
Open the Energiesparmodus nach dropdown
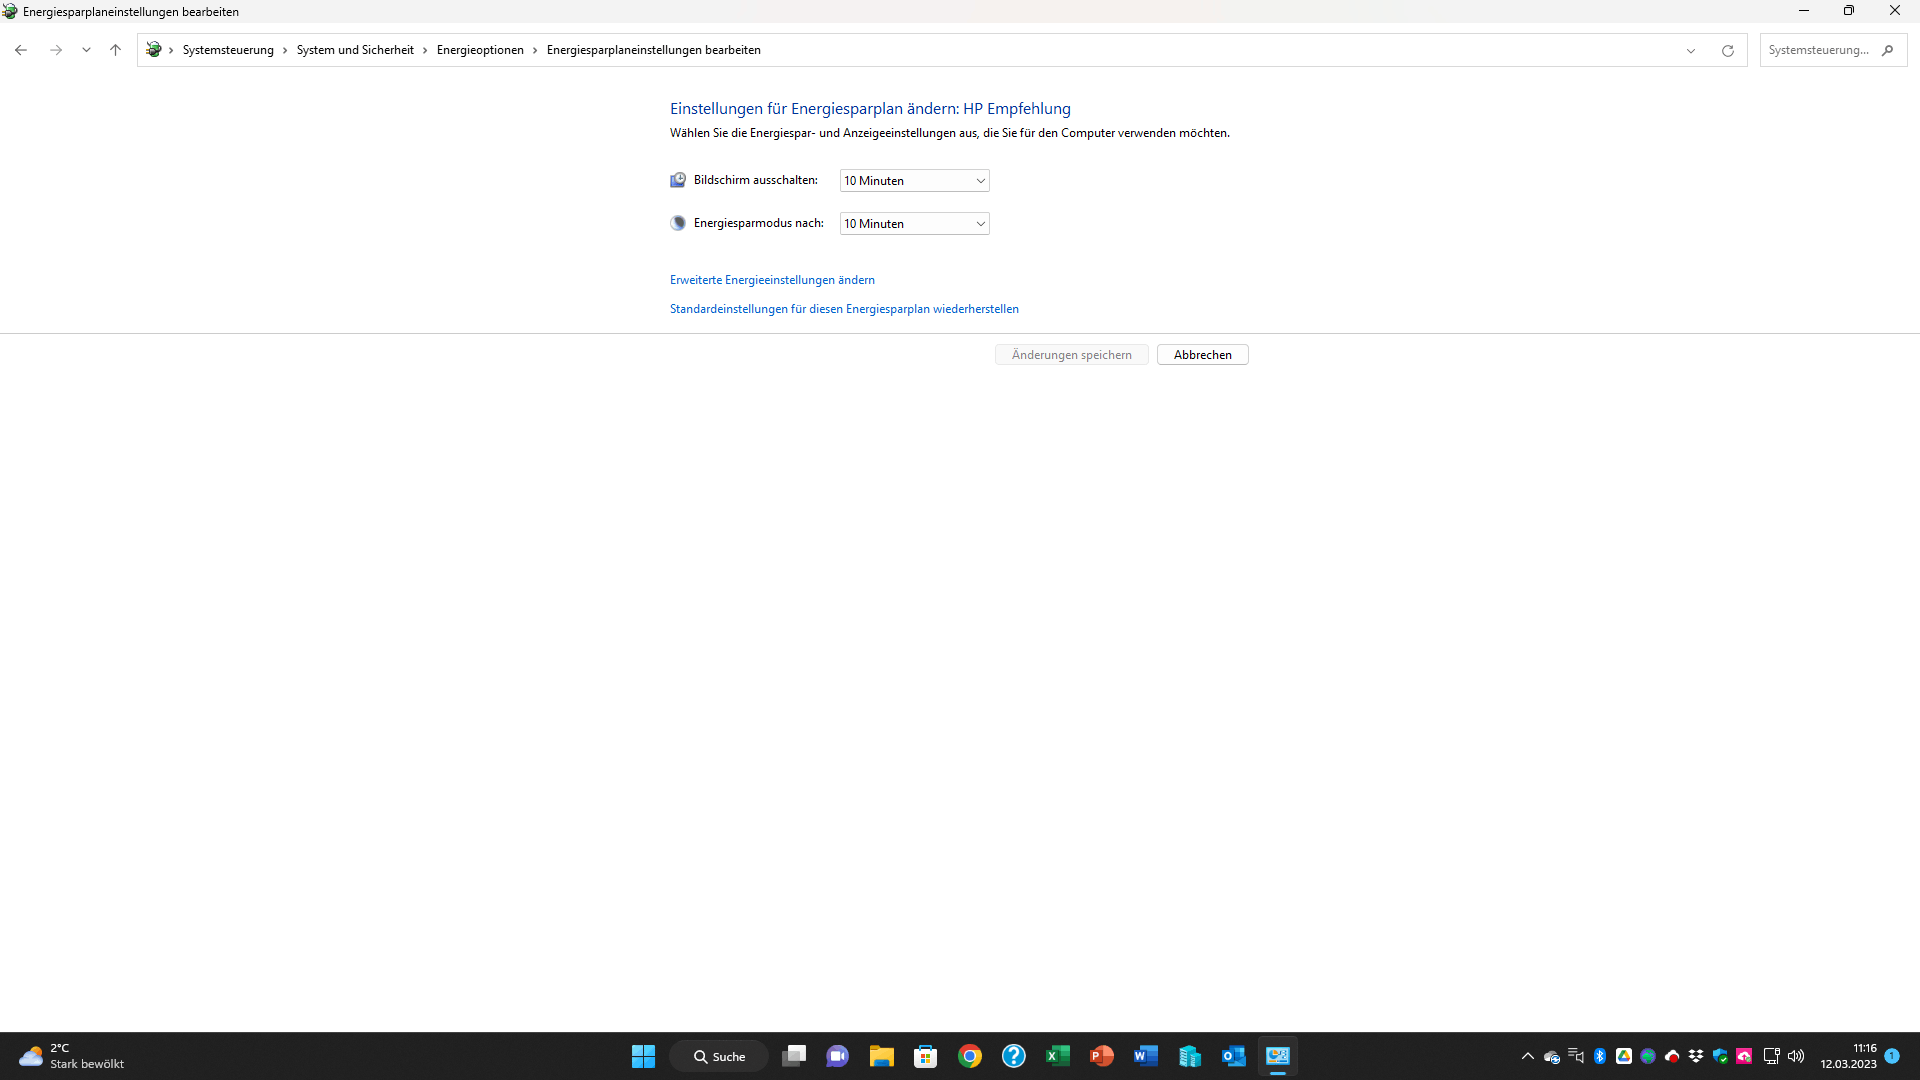[914, 224]
